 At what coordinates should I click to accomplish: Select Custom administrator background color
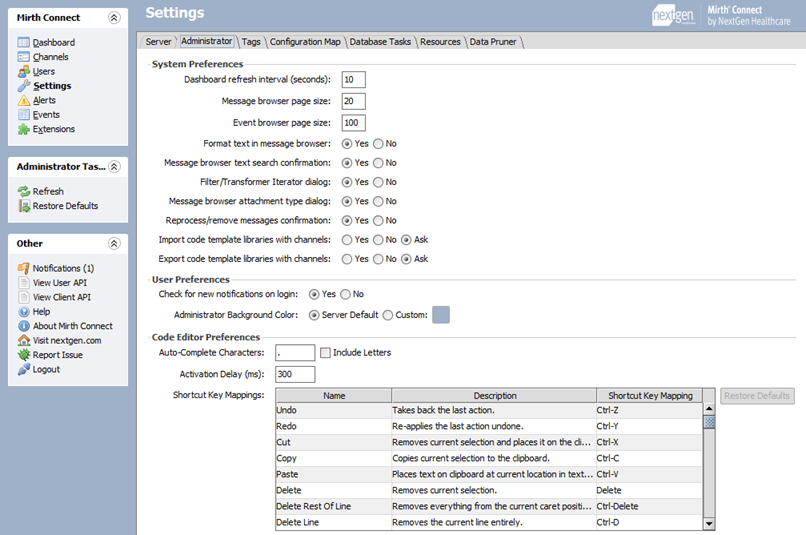coord(388,315)
